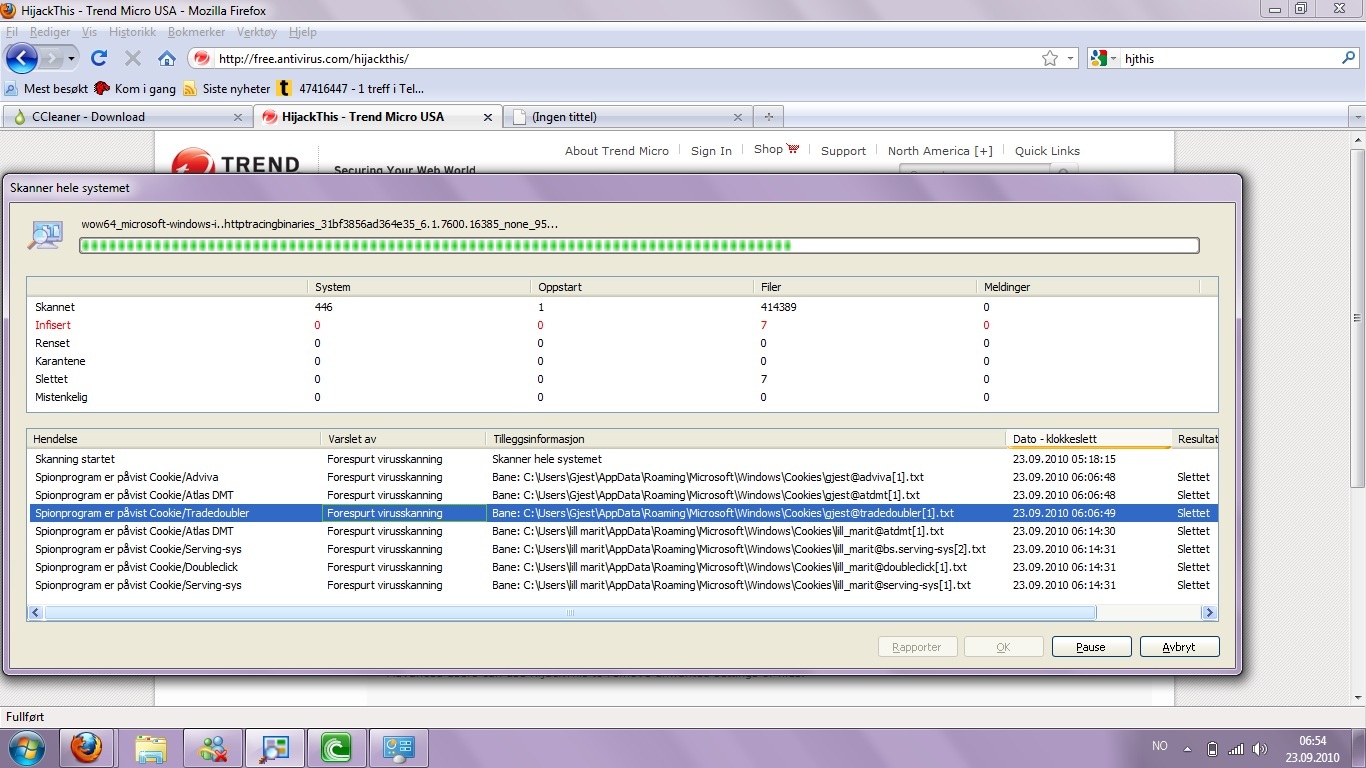Select the Cookie/Doubleclick event row
The height and width of the screenshot is (768, 1366).
click(622, 567)
